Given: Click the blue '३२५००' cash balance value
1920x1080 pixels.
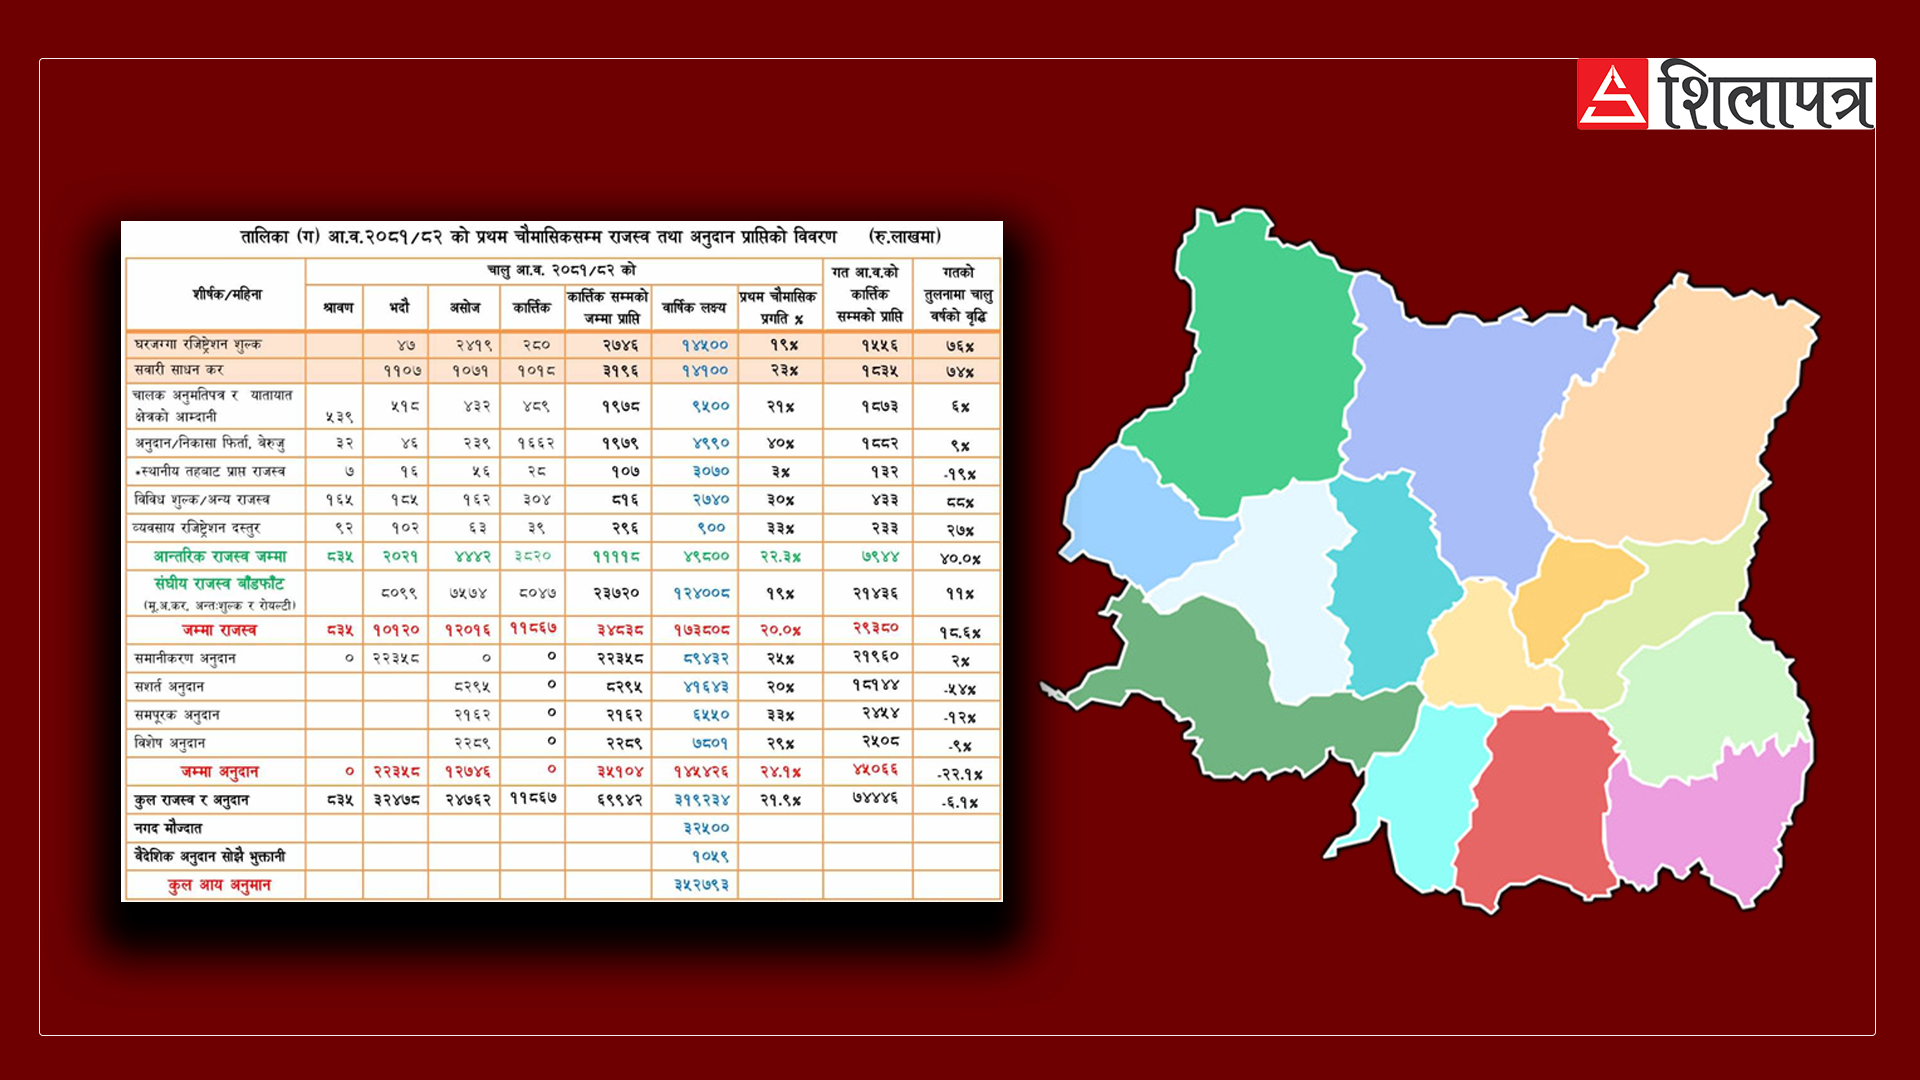Looking at the screenshot, I should (706, 828).
